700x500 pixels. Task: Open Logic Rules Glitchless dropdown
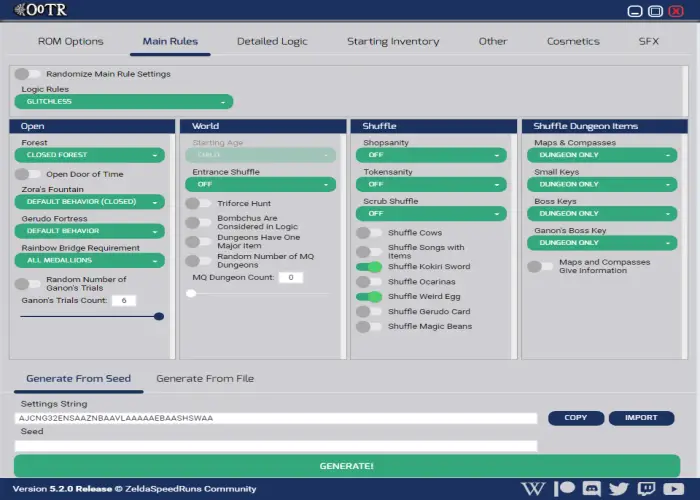point(124,102)
